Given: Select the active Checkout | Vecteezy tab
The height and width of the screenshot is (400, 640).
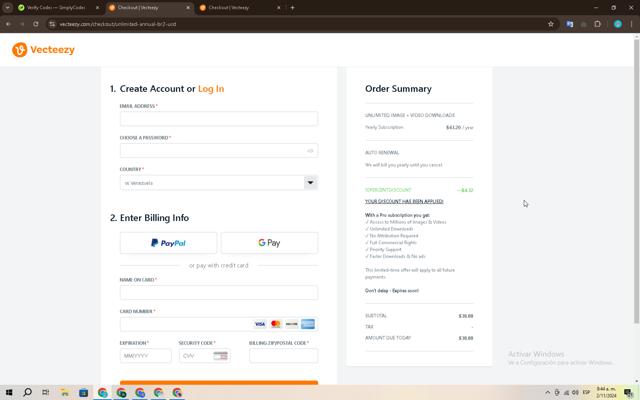Looking at the screenshot, I should 147,8.
